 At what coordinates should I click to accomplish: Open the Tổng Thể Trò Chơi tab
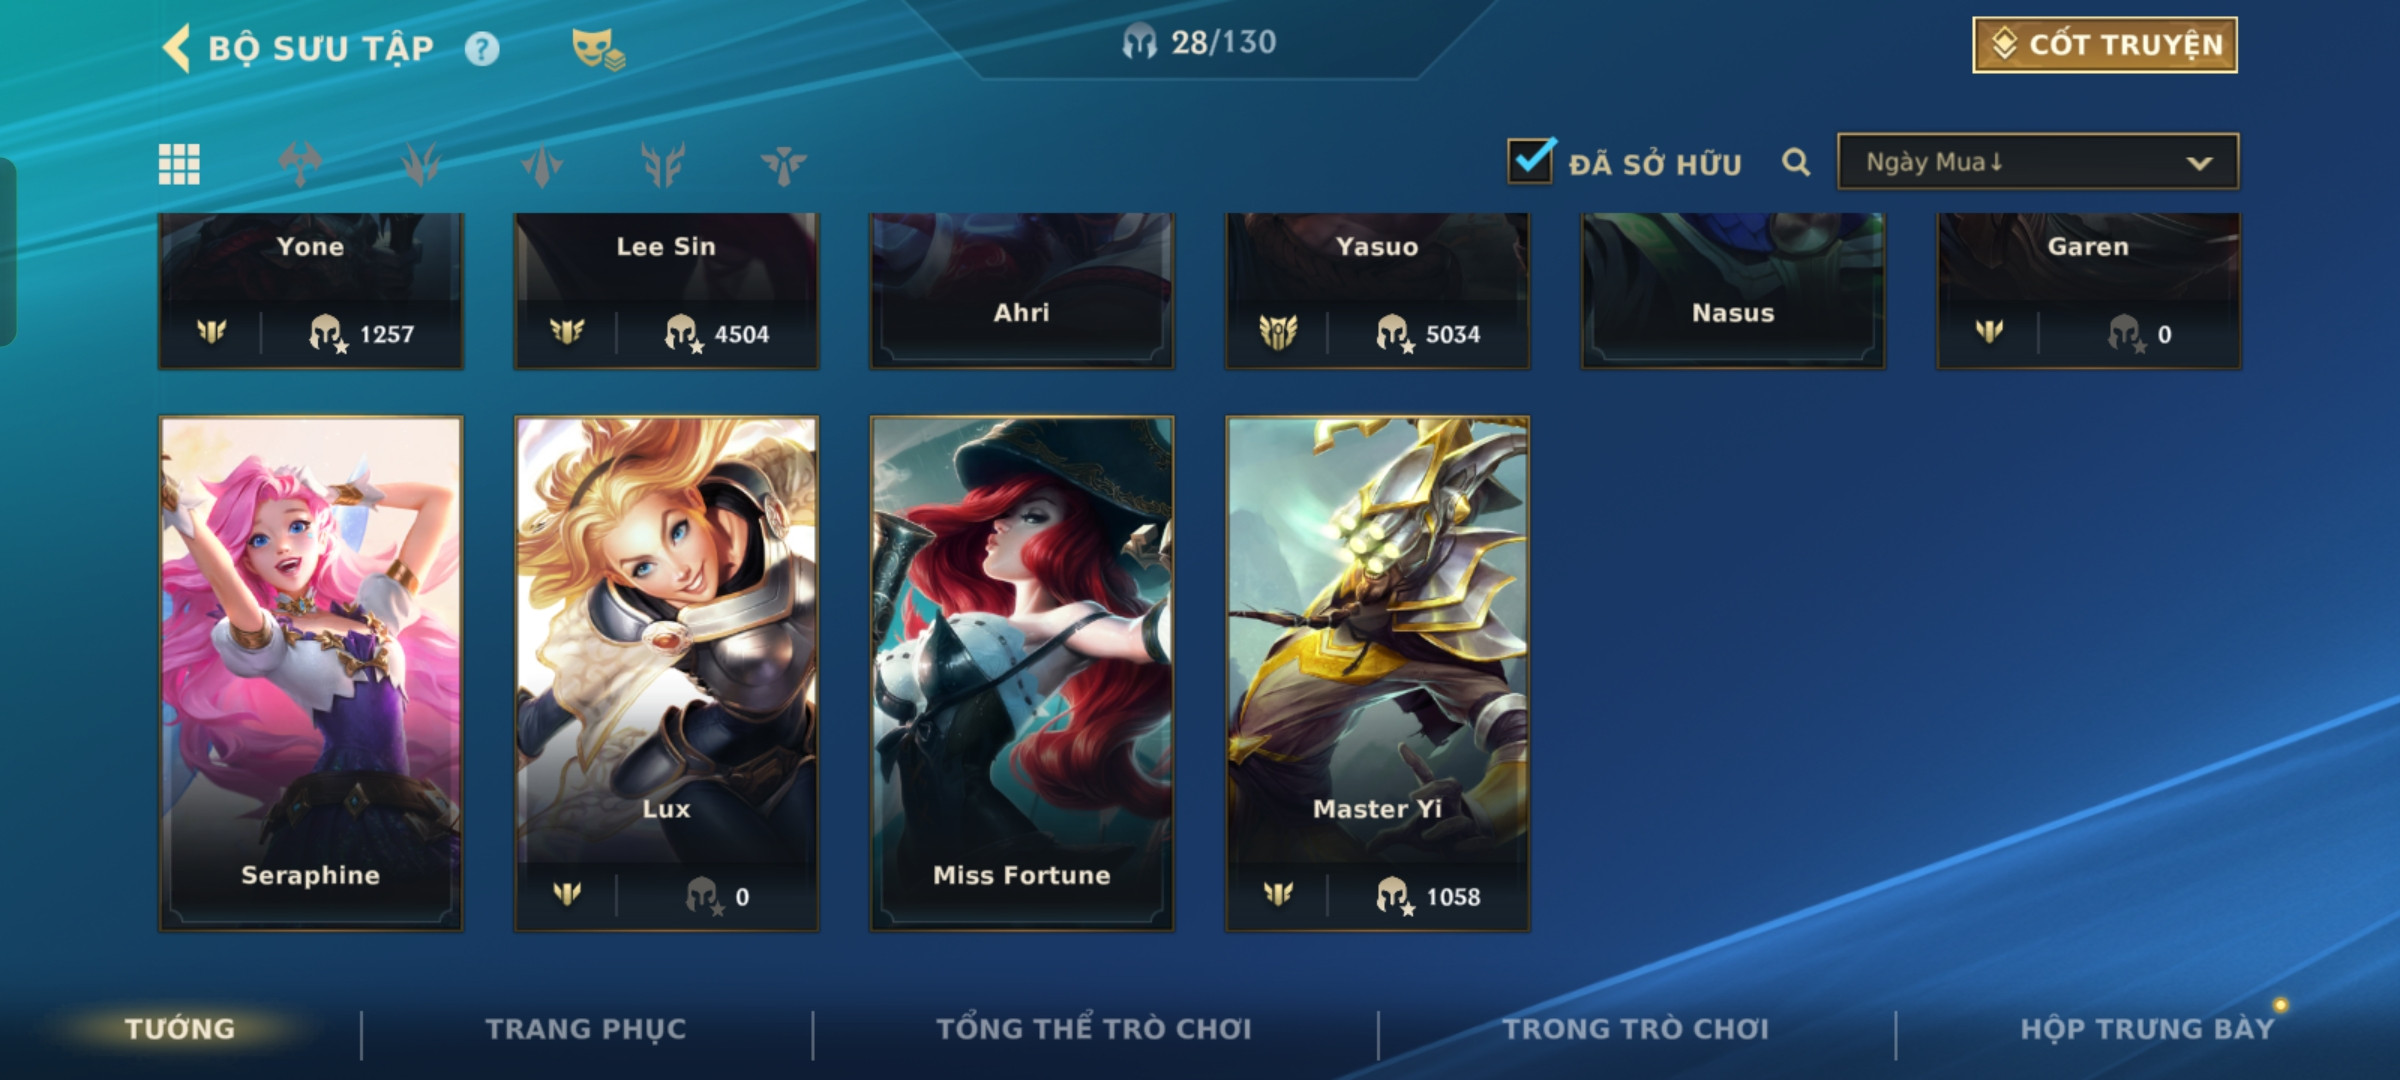click(1094, 1029)
